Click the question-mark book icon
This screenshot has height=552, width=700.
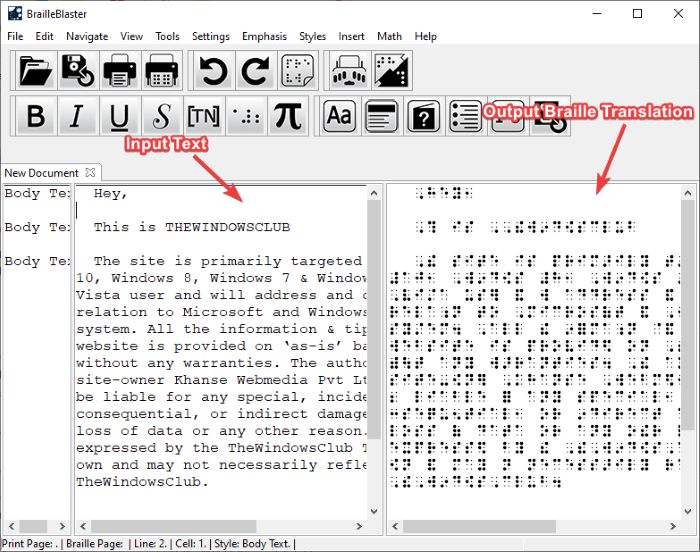pyautogui.click(x=423, y=116)
